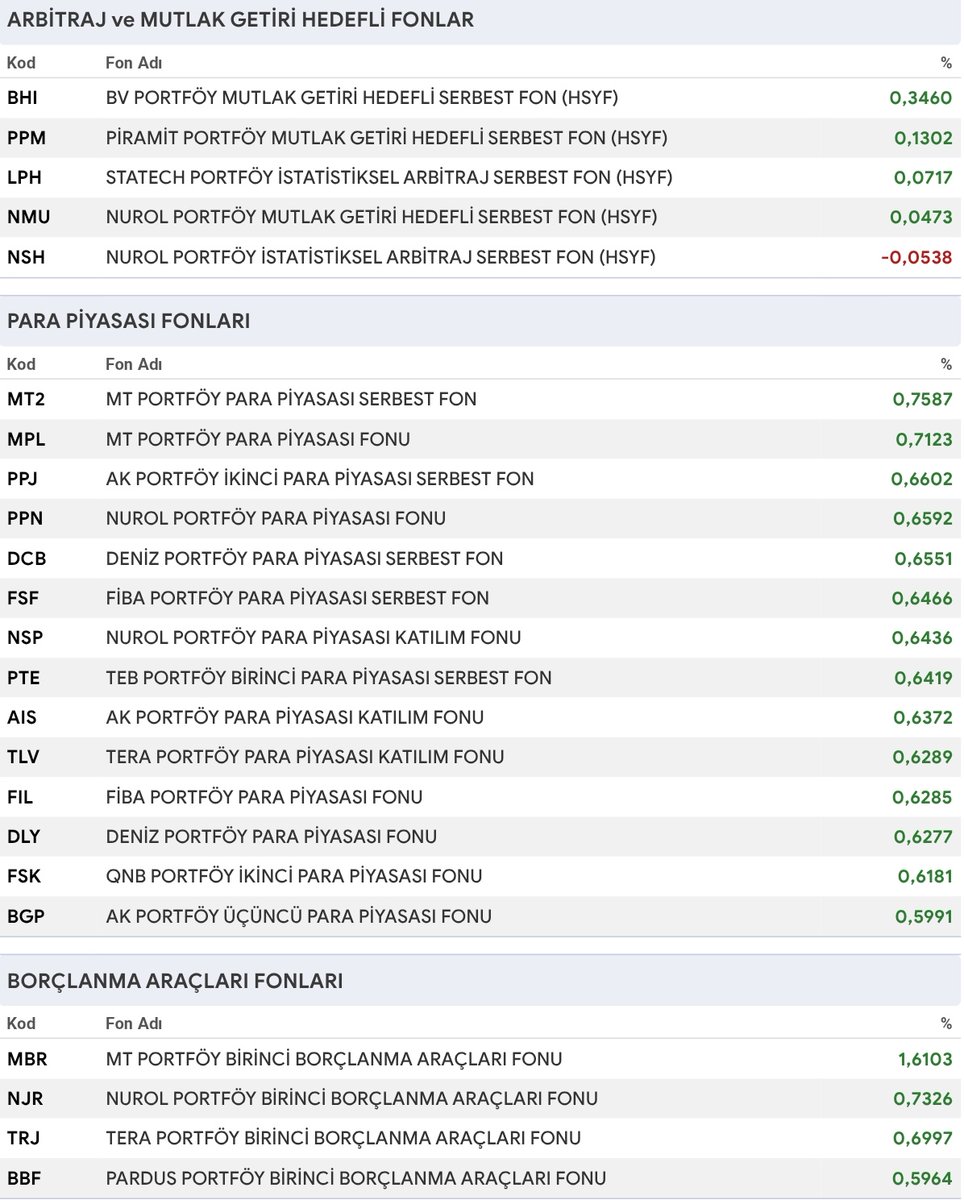
Task: Select the TLV fund code
Action: click(x=23, y=757)
